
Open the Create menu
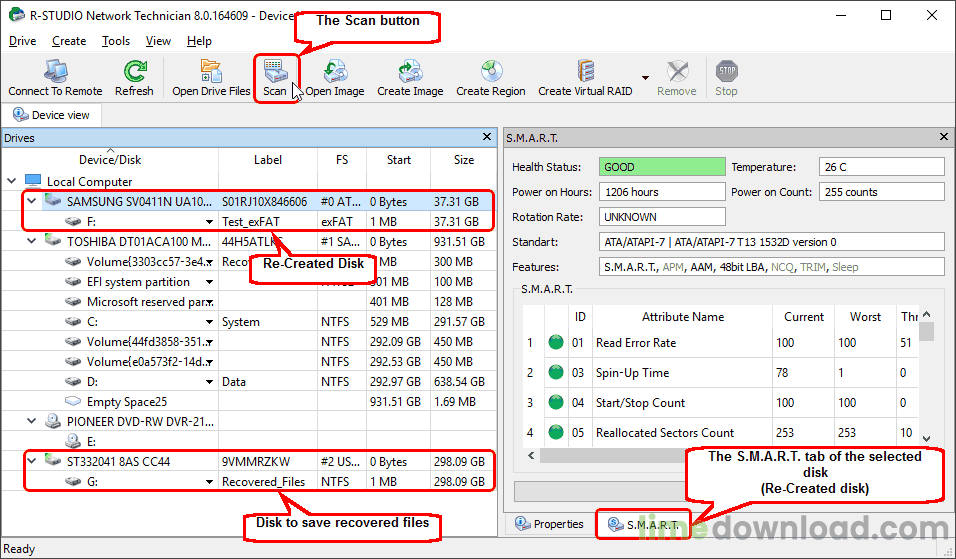pos(69,41)
